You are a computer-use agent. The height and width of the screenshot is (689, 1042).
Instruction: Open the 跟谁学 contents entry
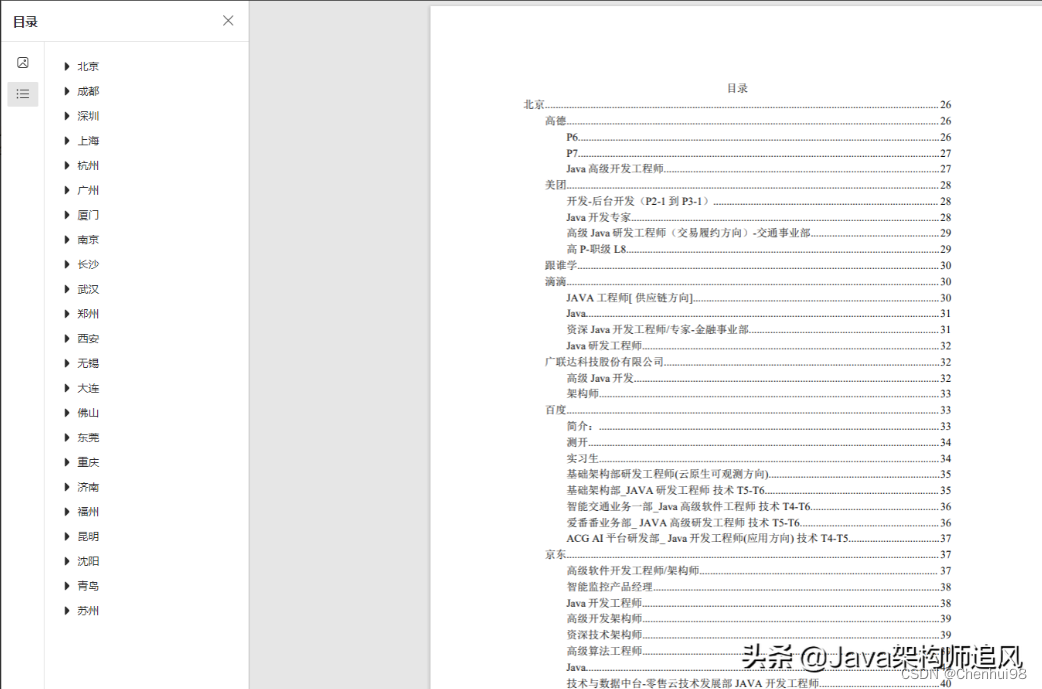(748, 265)
